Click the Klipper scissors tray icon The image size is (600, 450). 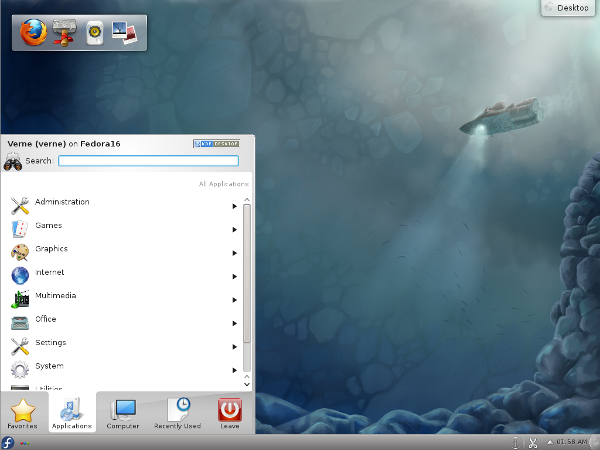pos(532,443)
